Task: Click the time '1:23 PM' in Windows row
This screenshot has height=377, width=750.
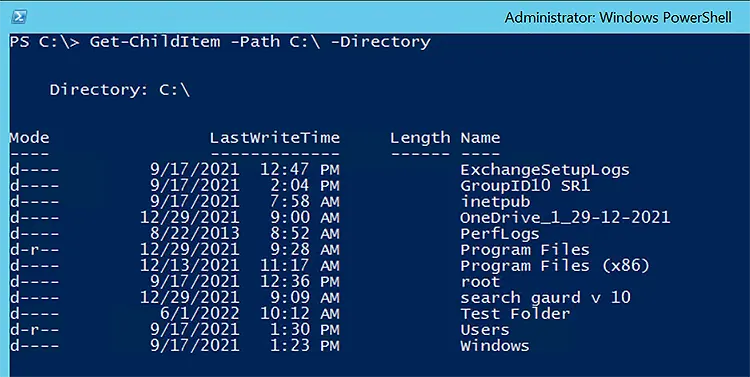Action: pos(305,346)
